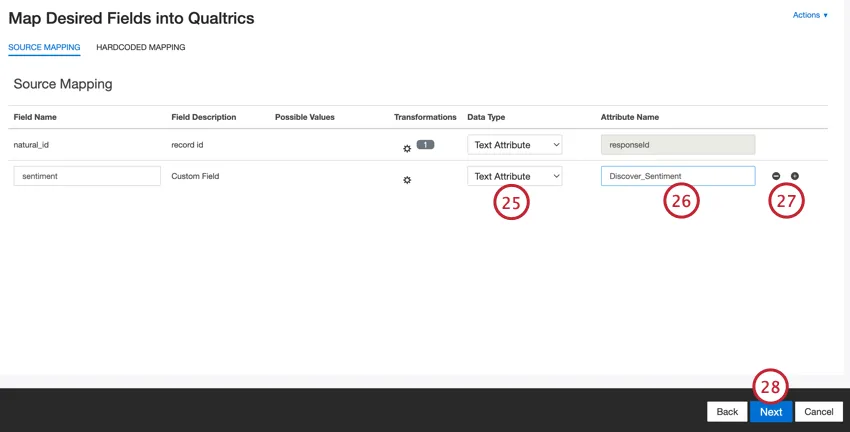Add a new field row with plus icon
The width and height of the screenshot is (850, 432).
tap(795, 176)
